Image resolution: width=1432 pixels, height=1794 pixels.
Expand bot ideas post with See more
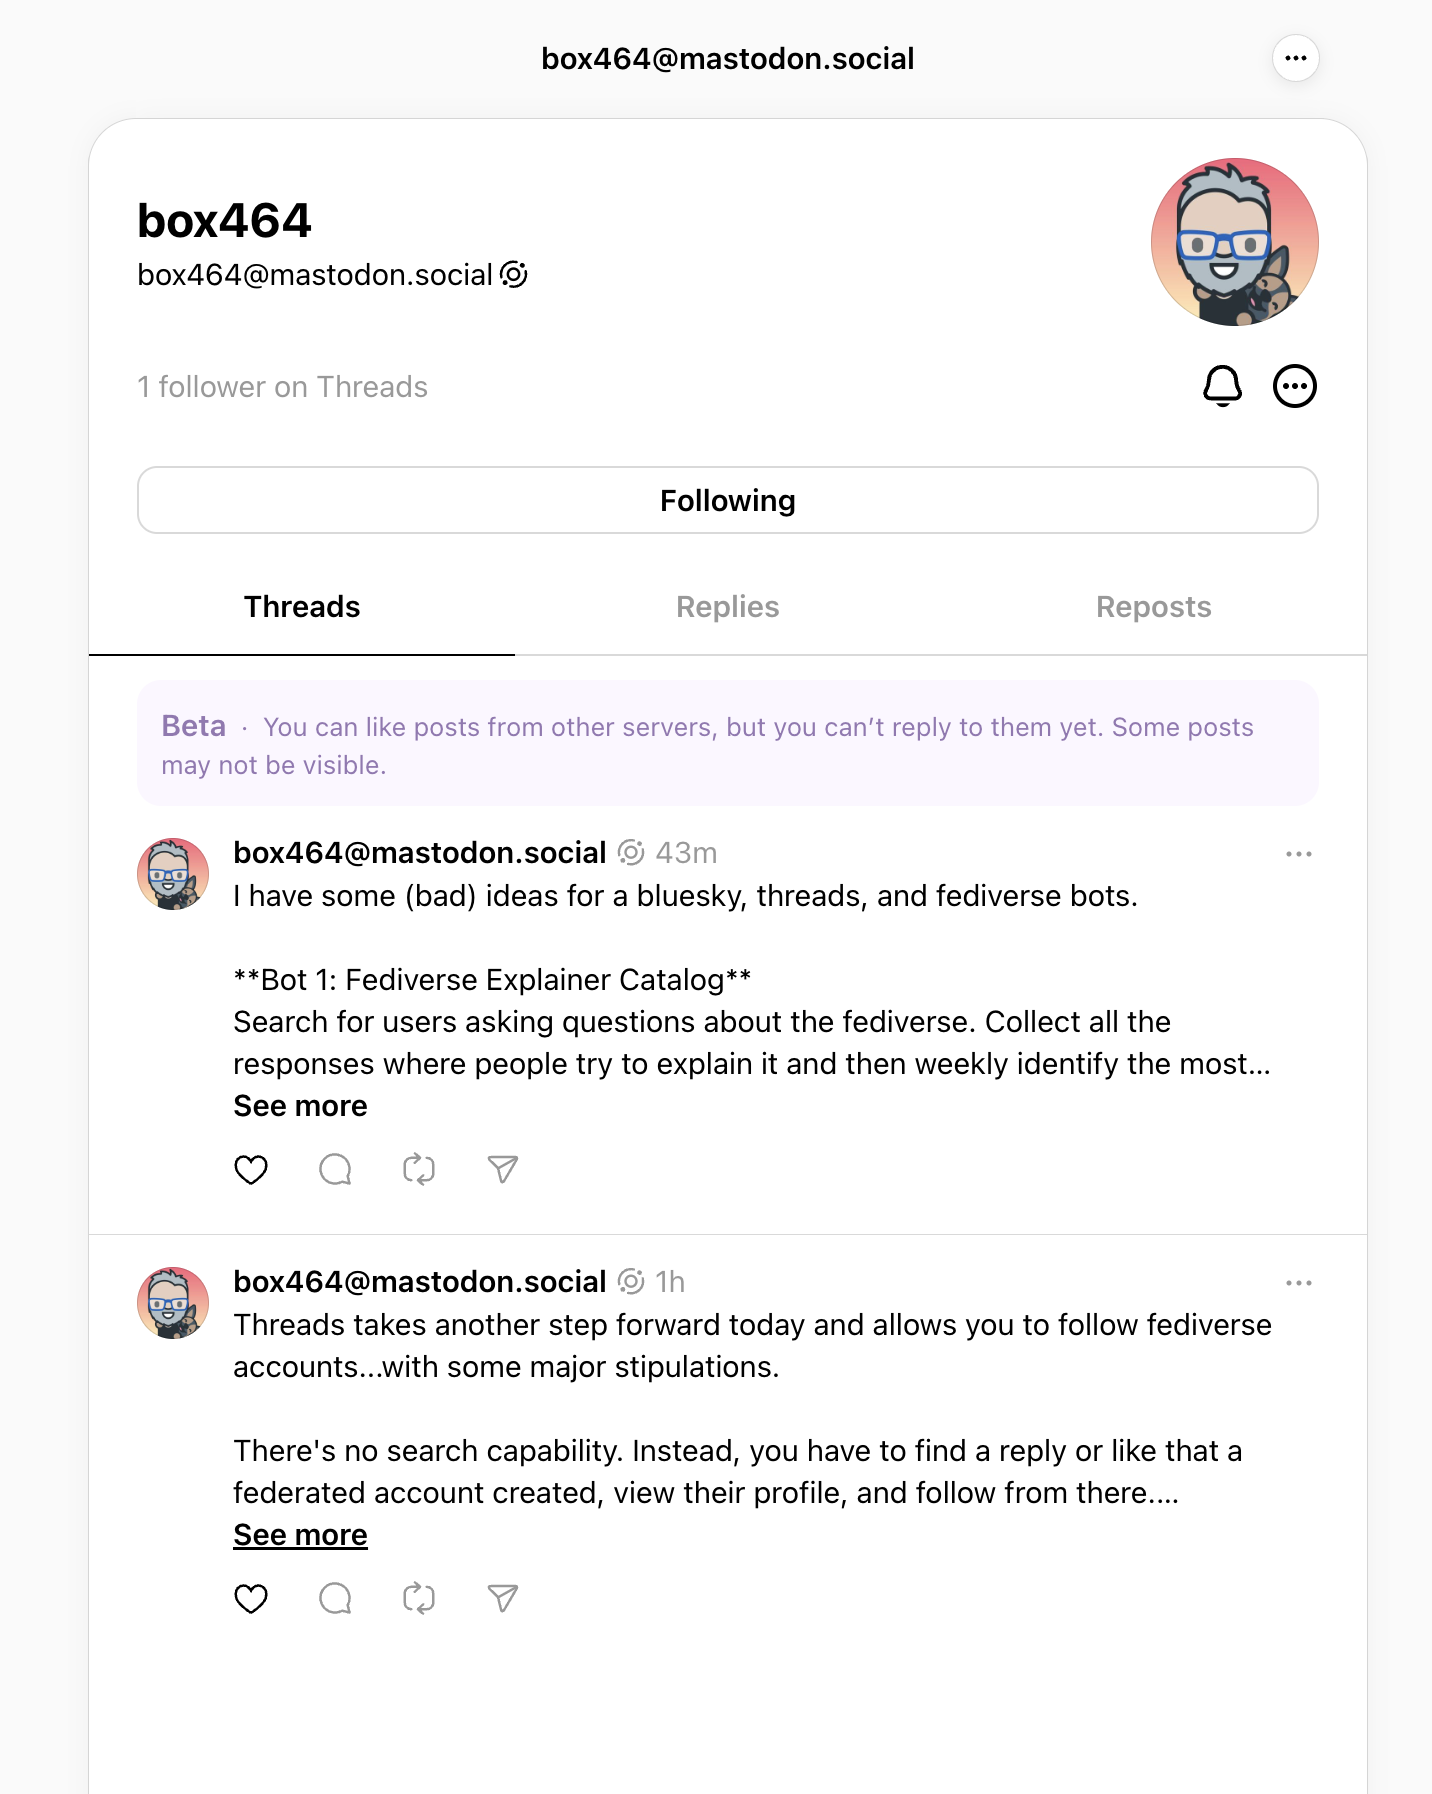point(300,1106)
